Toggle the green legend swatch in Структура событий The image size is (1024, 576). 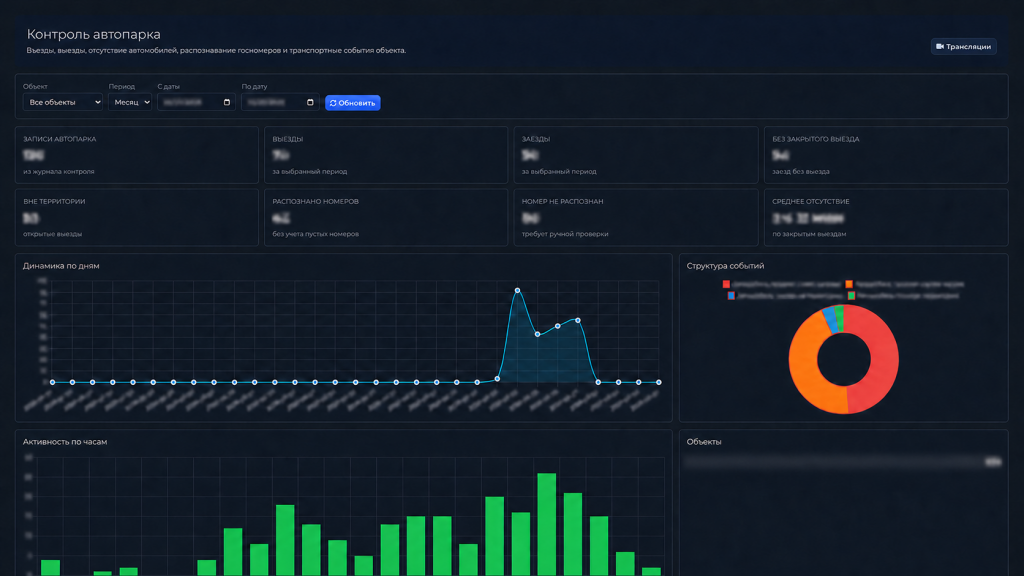(x=852, y=296)
